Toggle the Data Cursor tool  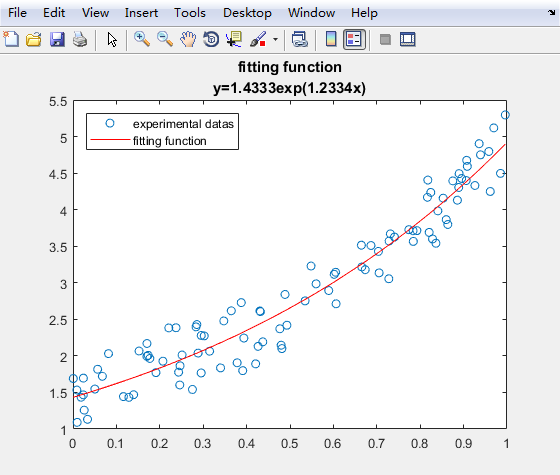[234, 39]
